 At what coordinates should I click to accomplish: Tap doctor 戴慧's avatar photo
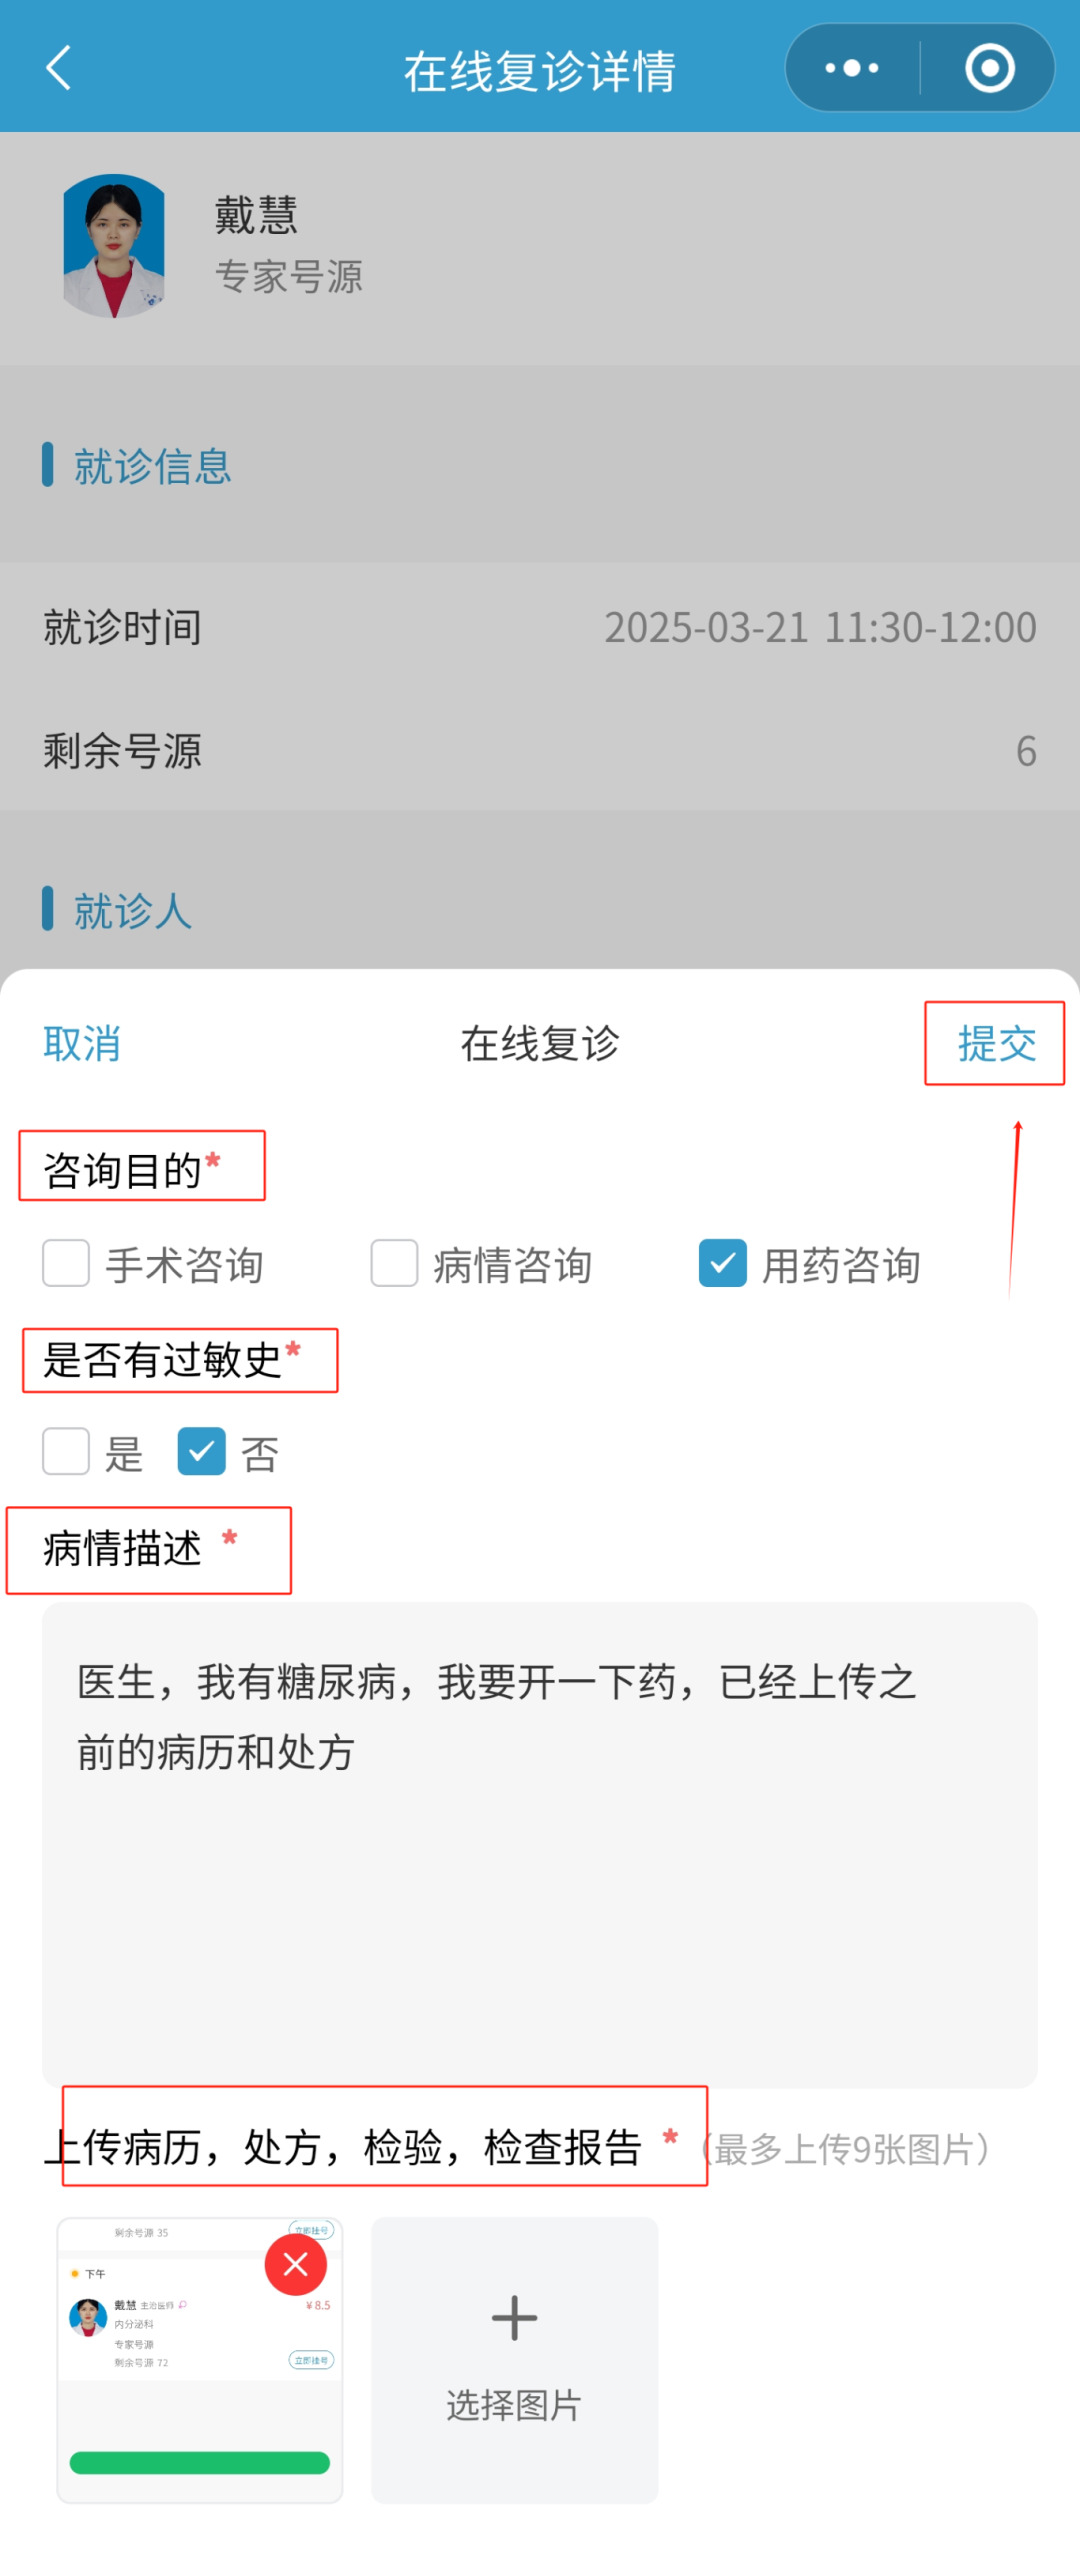pyautogui.click(x=114, y=246)
